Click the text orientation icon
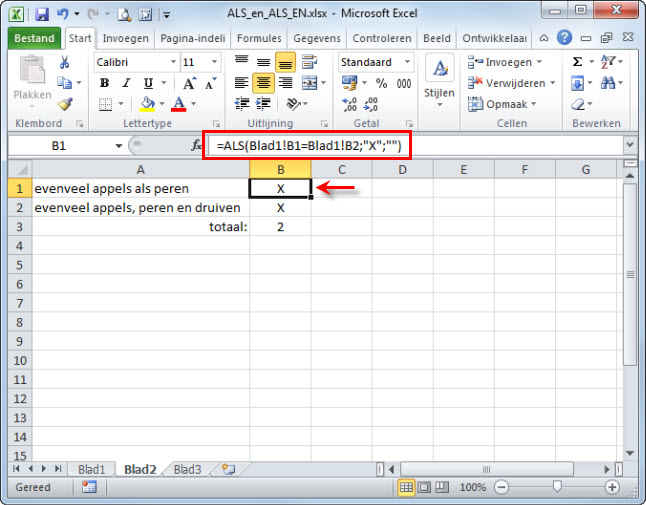Image resolution: width=646 pixels, height=505 pixels. tap(293, 104)
